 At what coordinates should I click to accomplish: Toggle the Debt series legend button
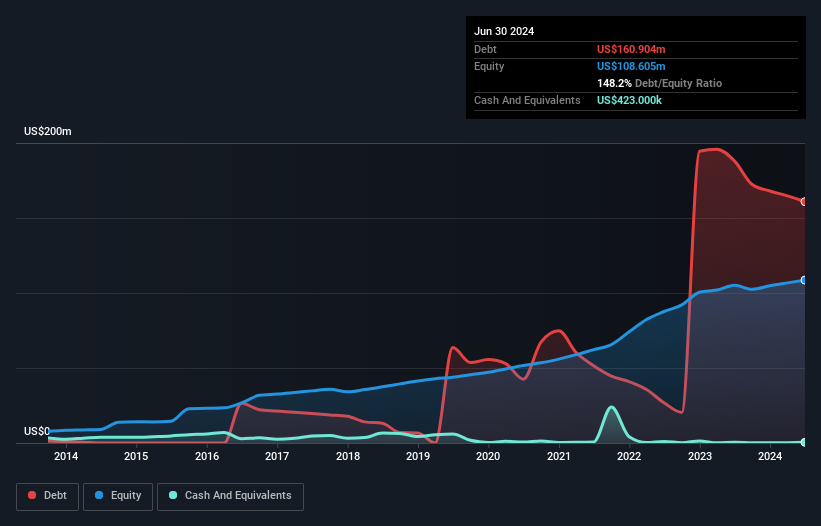[x=48, y=496]
